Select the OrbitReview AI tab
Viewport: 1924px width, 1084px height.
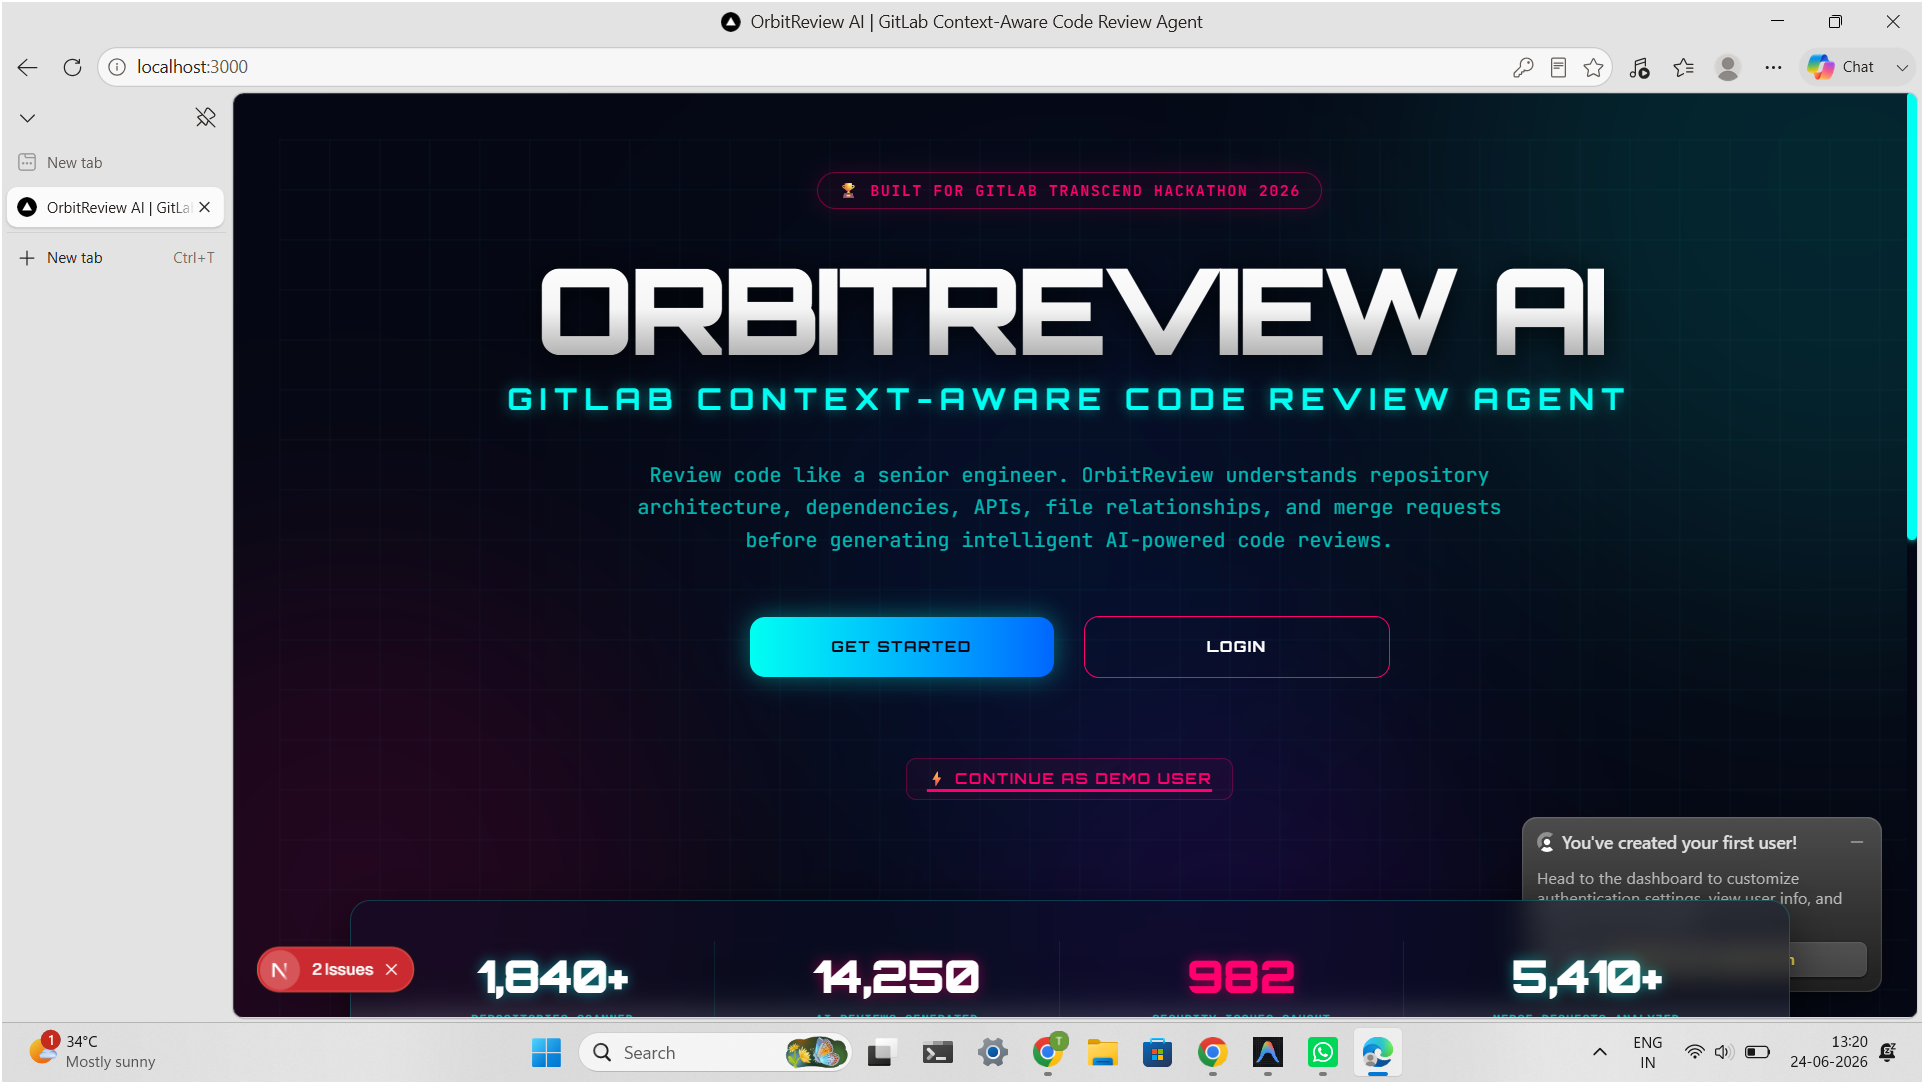116,207
